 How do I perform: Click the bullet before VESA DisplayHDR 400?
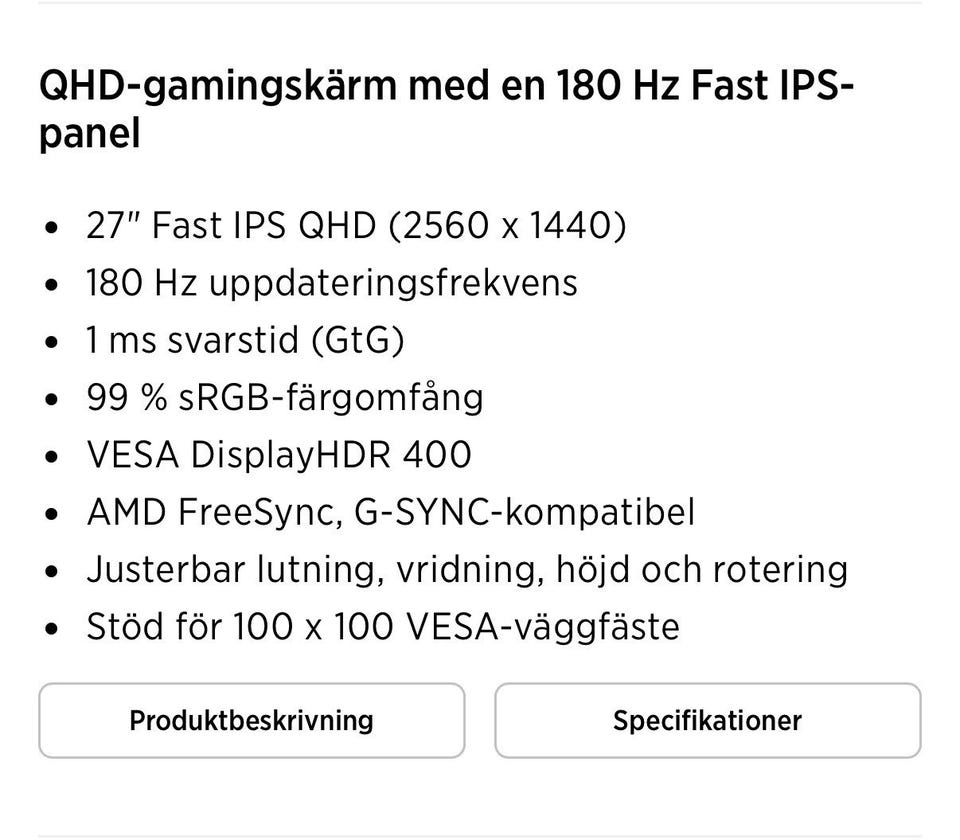(52, 457)
